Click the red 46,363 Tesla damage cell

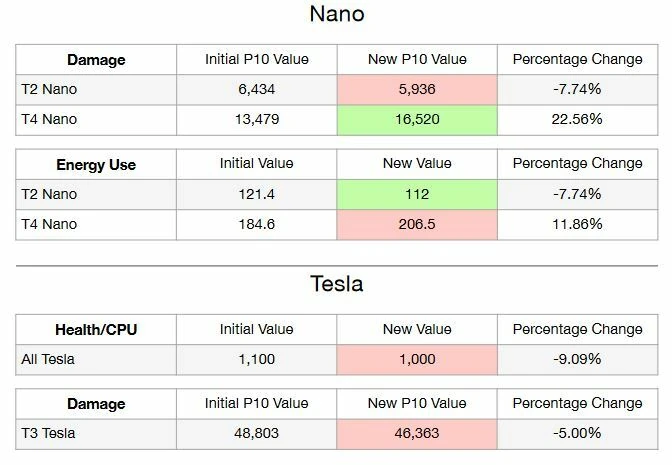417,434
